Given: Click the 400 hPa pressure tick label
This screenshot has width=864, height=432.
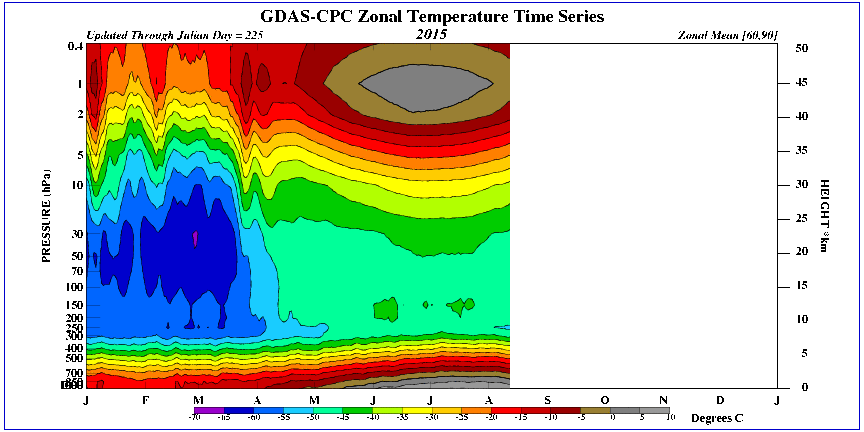Looking at the screenshot, I should pyautogui.click(x=75, y=348).
